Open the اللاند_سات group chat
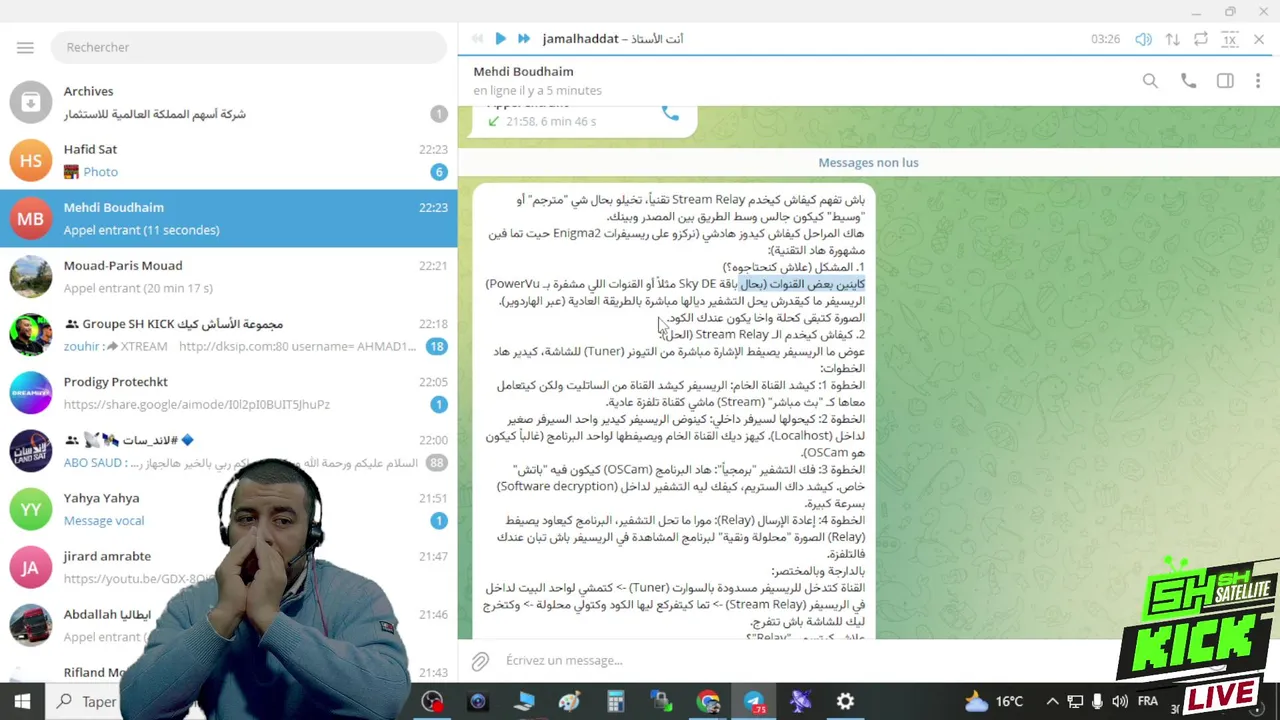 coord(229,450)
